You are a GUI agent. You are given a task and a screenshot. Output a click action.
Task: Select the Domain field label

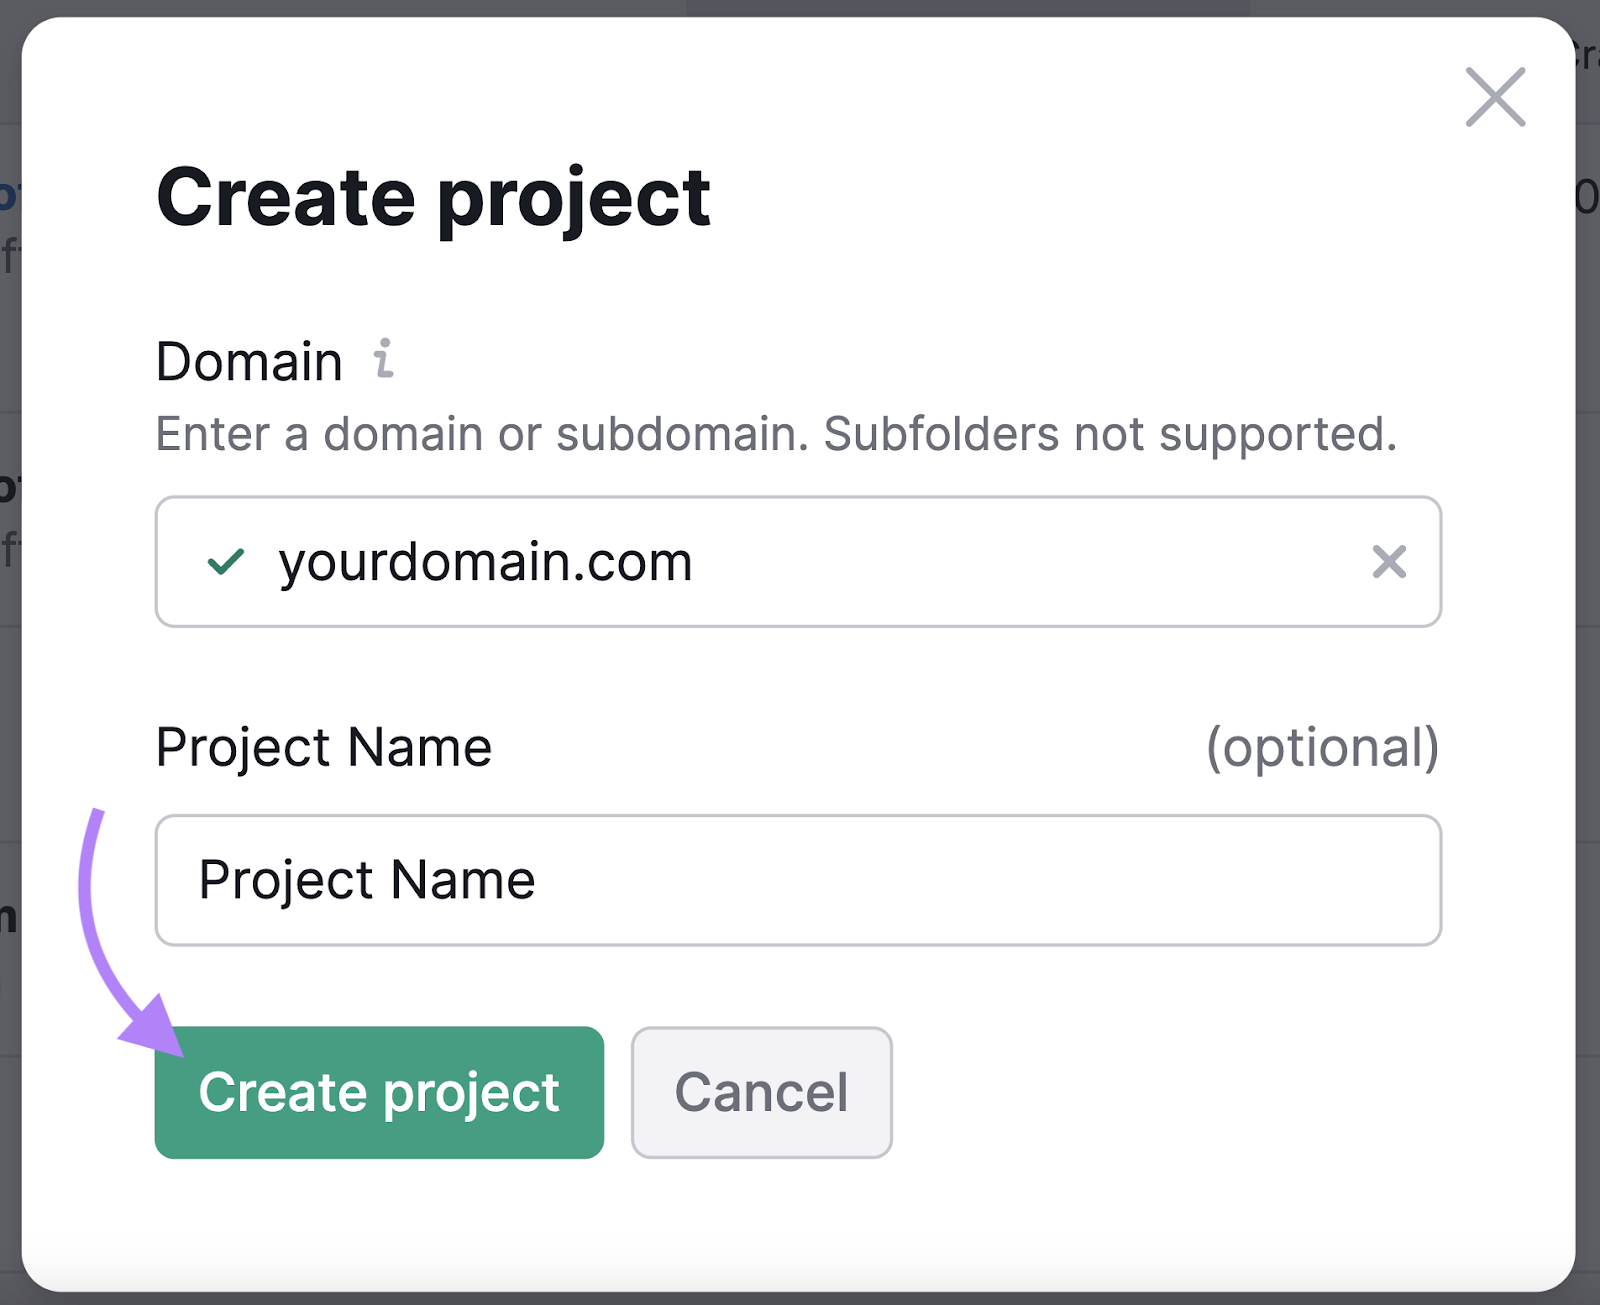click(248, 360)
